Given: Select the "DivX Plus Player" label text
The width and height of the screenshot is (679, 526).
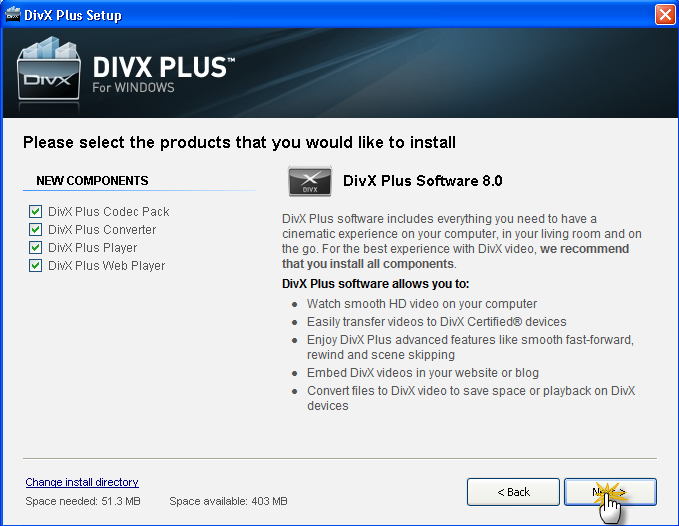Looking at the screenshot, I should (x=93, y=248).
